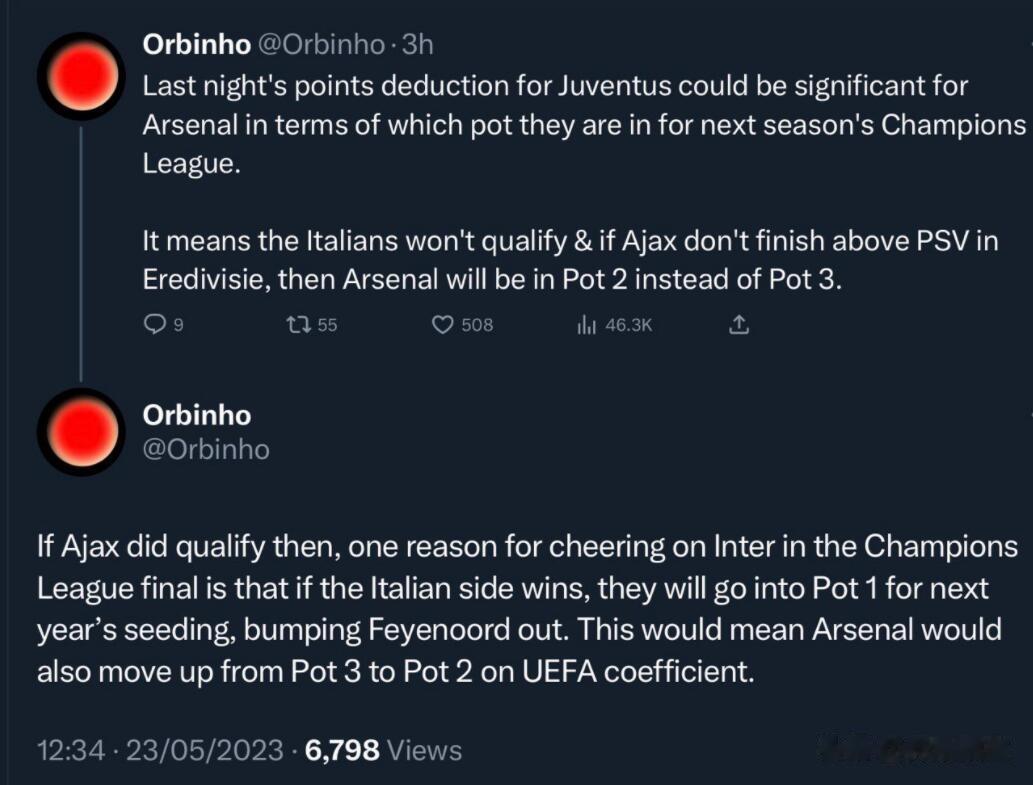Click the retweet arrows icon

(300, 324)
